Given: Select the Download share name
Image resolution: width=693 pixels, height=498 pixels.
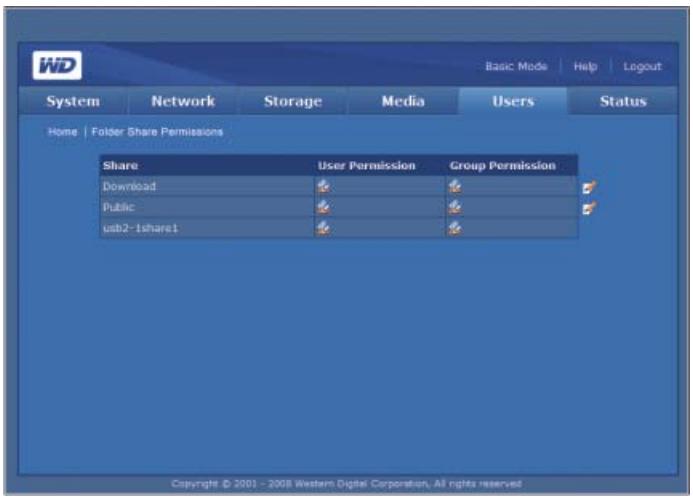Looking at the screenshot, I should (129, 186).
